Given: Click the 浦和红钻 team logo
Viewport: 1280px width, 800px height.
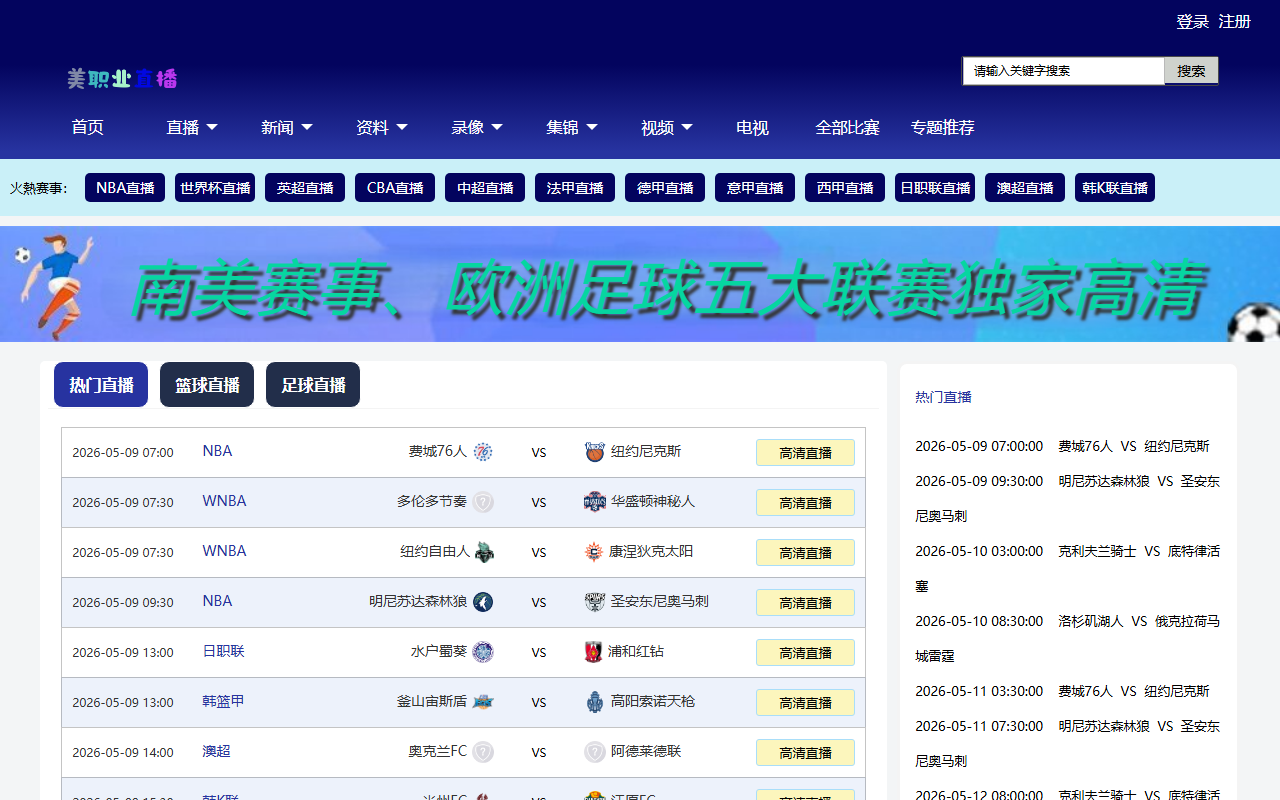Looking at the screenshot, I should point(595,652).
